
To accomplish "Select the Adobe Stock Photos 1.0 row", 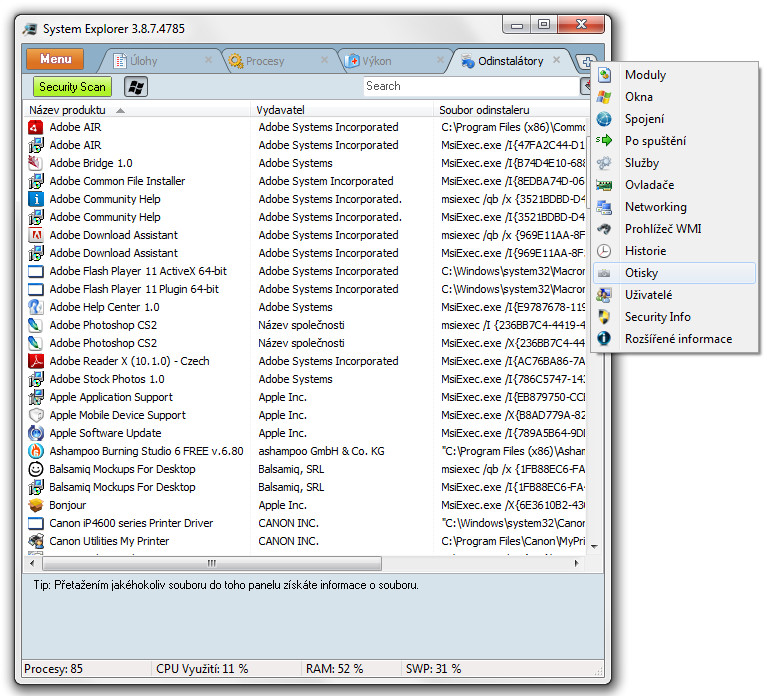I will 306,379.
